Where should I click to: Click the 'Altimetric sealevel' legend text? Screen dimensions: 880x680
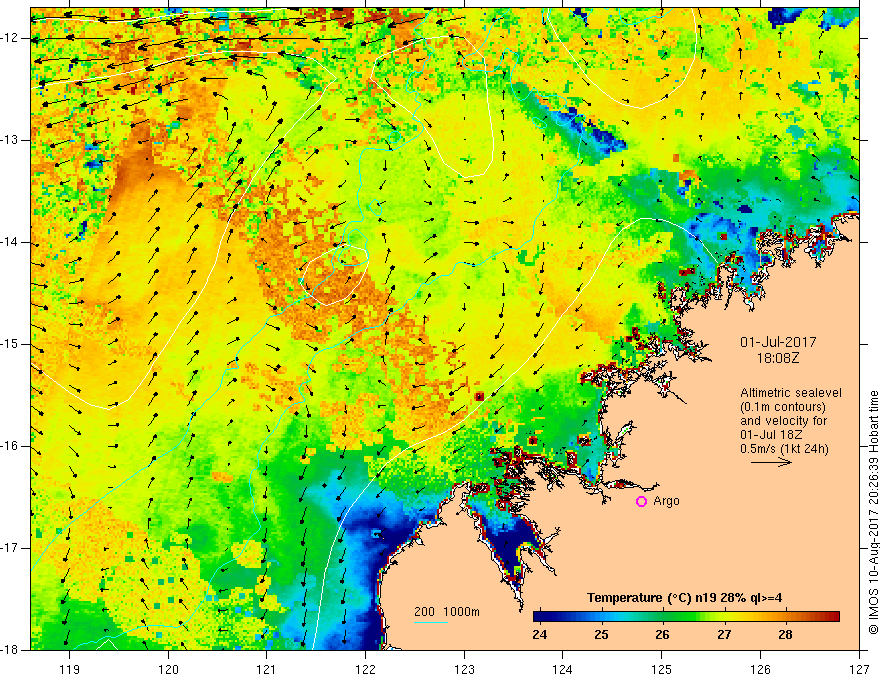click(x=786, y=393)
